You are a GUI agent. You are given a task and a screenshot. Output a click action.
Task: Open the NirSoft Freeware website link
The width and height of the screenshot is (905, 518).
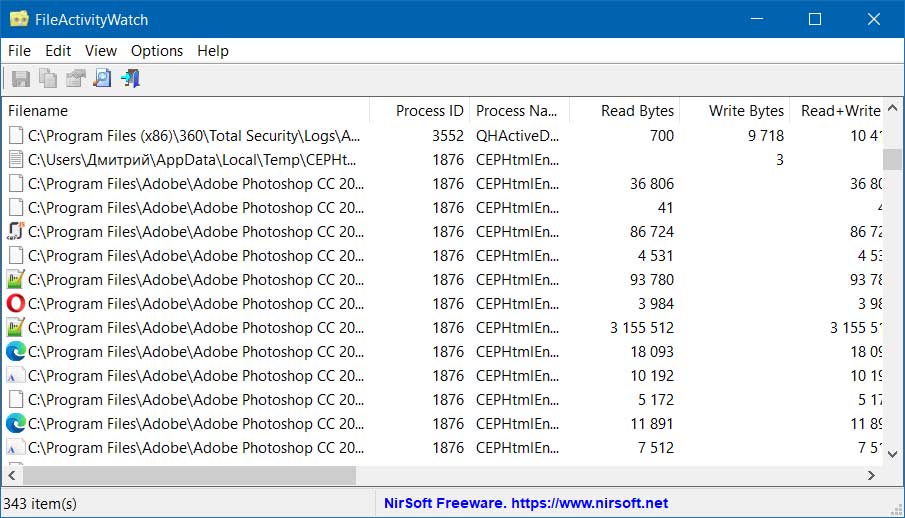coord(526,504)
